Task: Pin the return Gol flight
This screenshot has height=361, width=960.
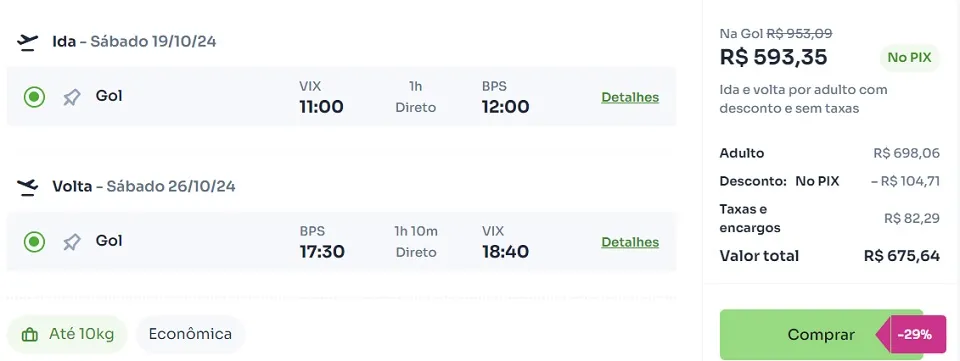Action: click(72, 242)
